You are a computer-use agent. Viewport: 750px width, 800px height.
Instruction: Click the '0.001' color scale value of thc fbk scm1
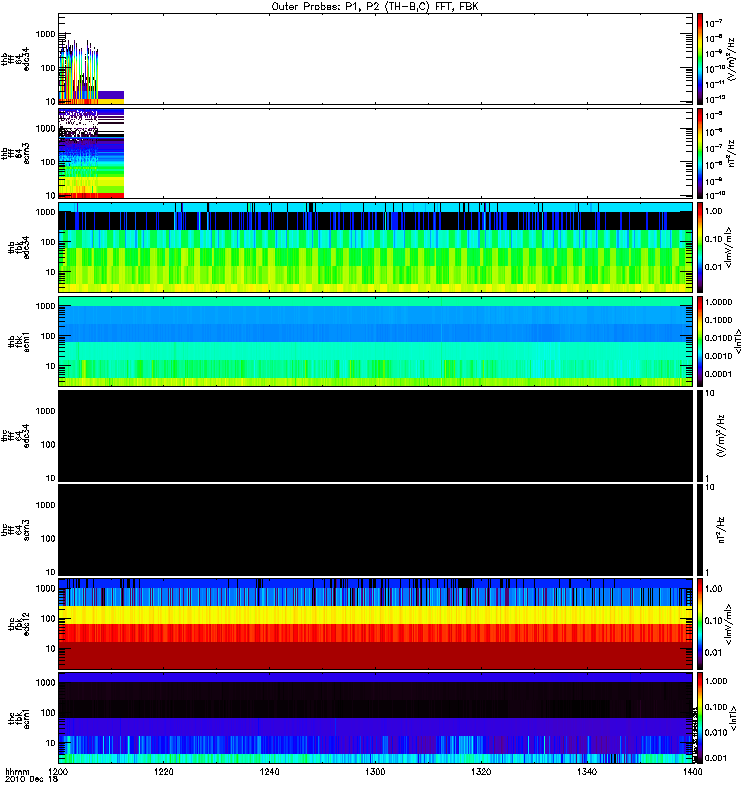click(716, 758)
